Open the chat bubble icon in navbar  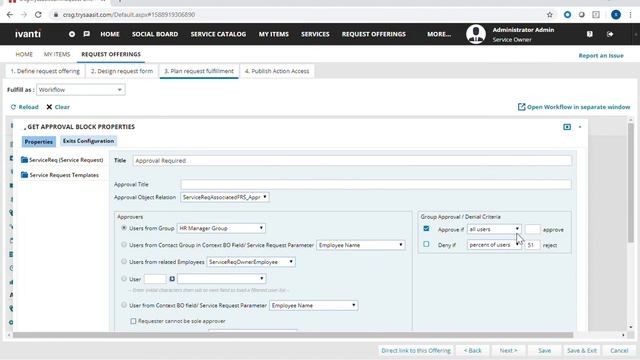(87, 34)
